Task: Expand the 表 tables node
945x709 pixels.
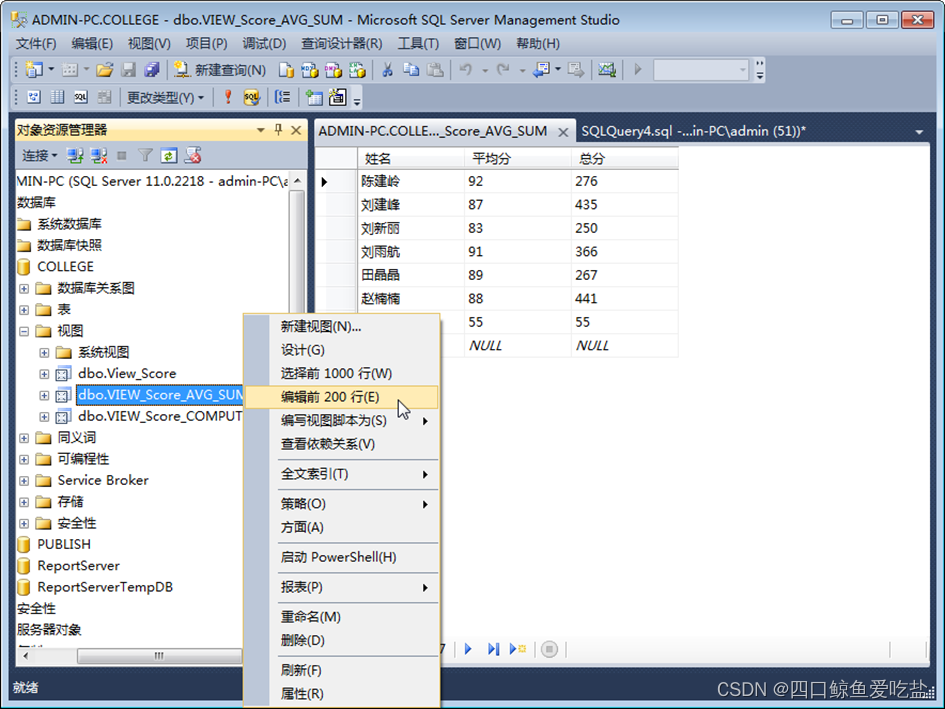Action: coord(24,310)
